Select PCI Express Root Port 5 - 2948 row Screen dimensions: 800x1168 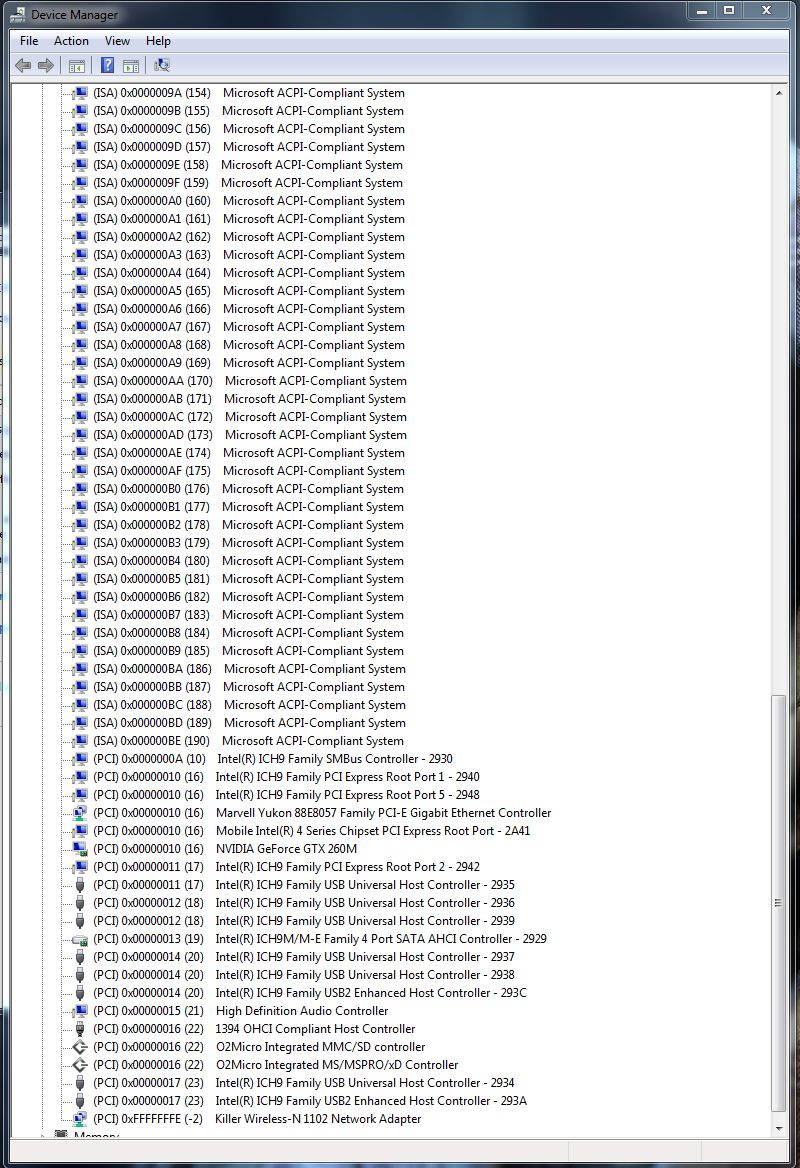(286, 795)
